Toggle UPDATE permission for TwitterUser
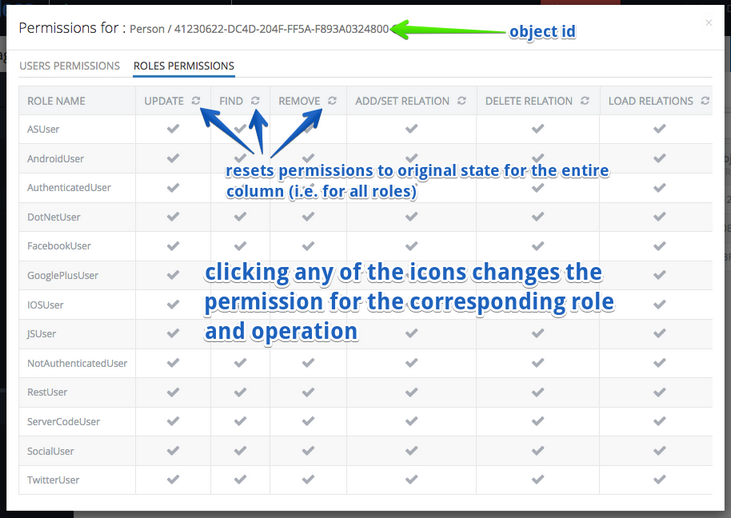731x518 pixels. pyautogui.click(x=173, y=479)
